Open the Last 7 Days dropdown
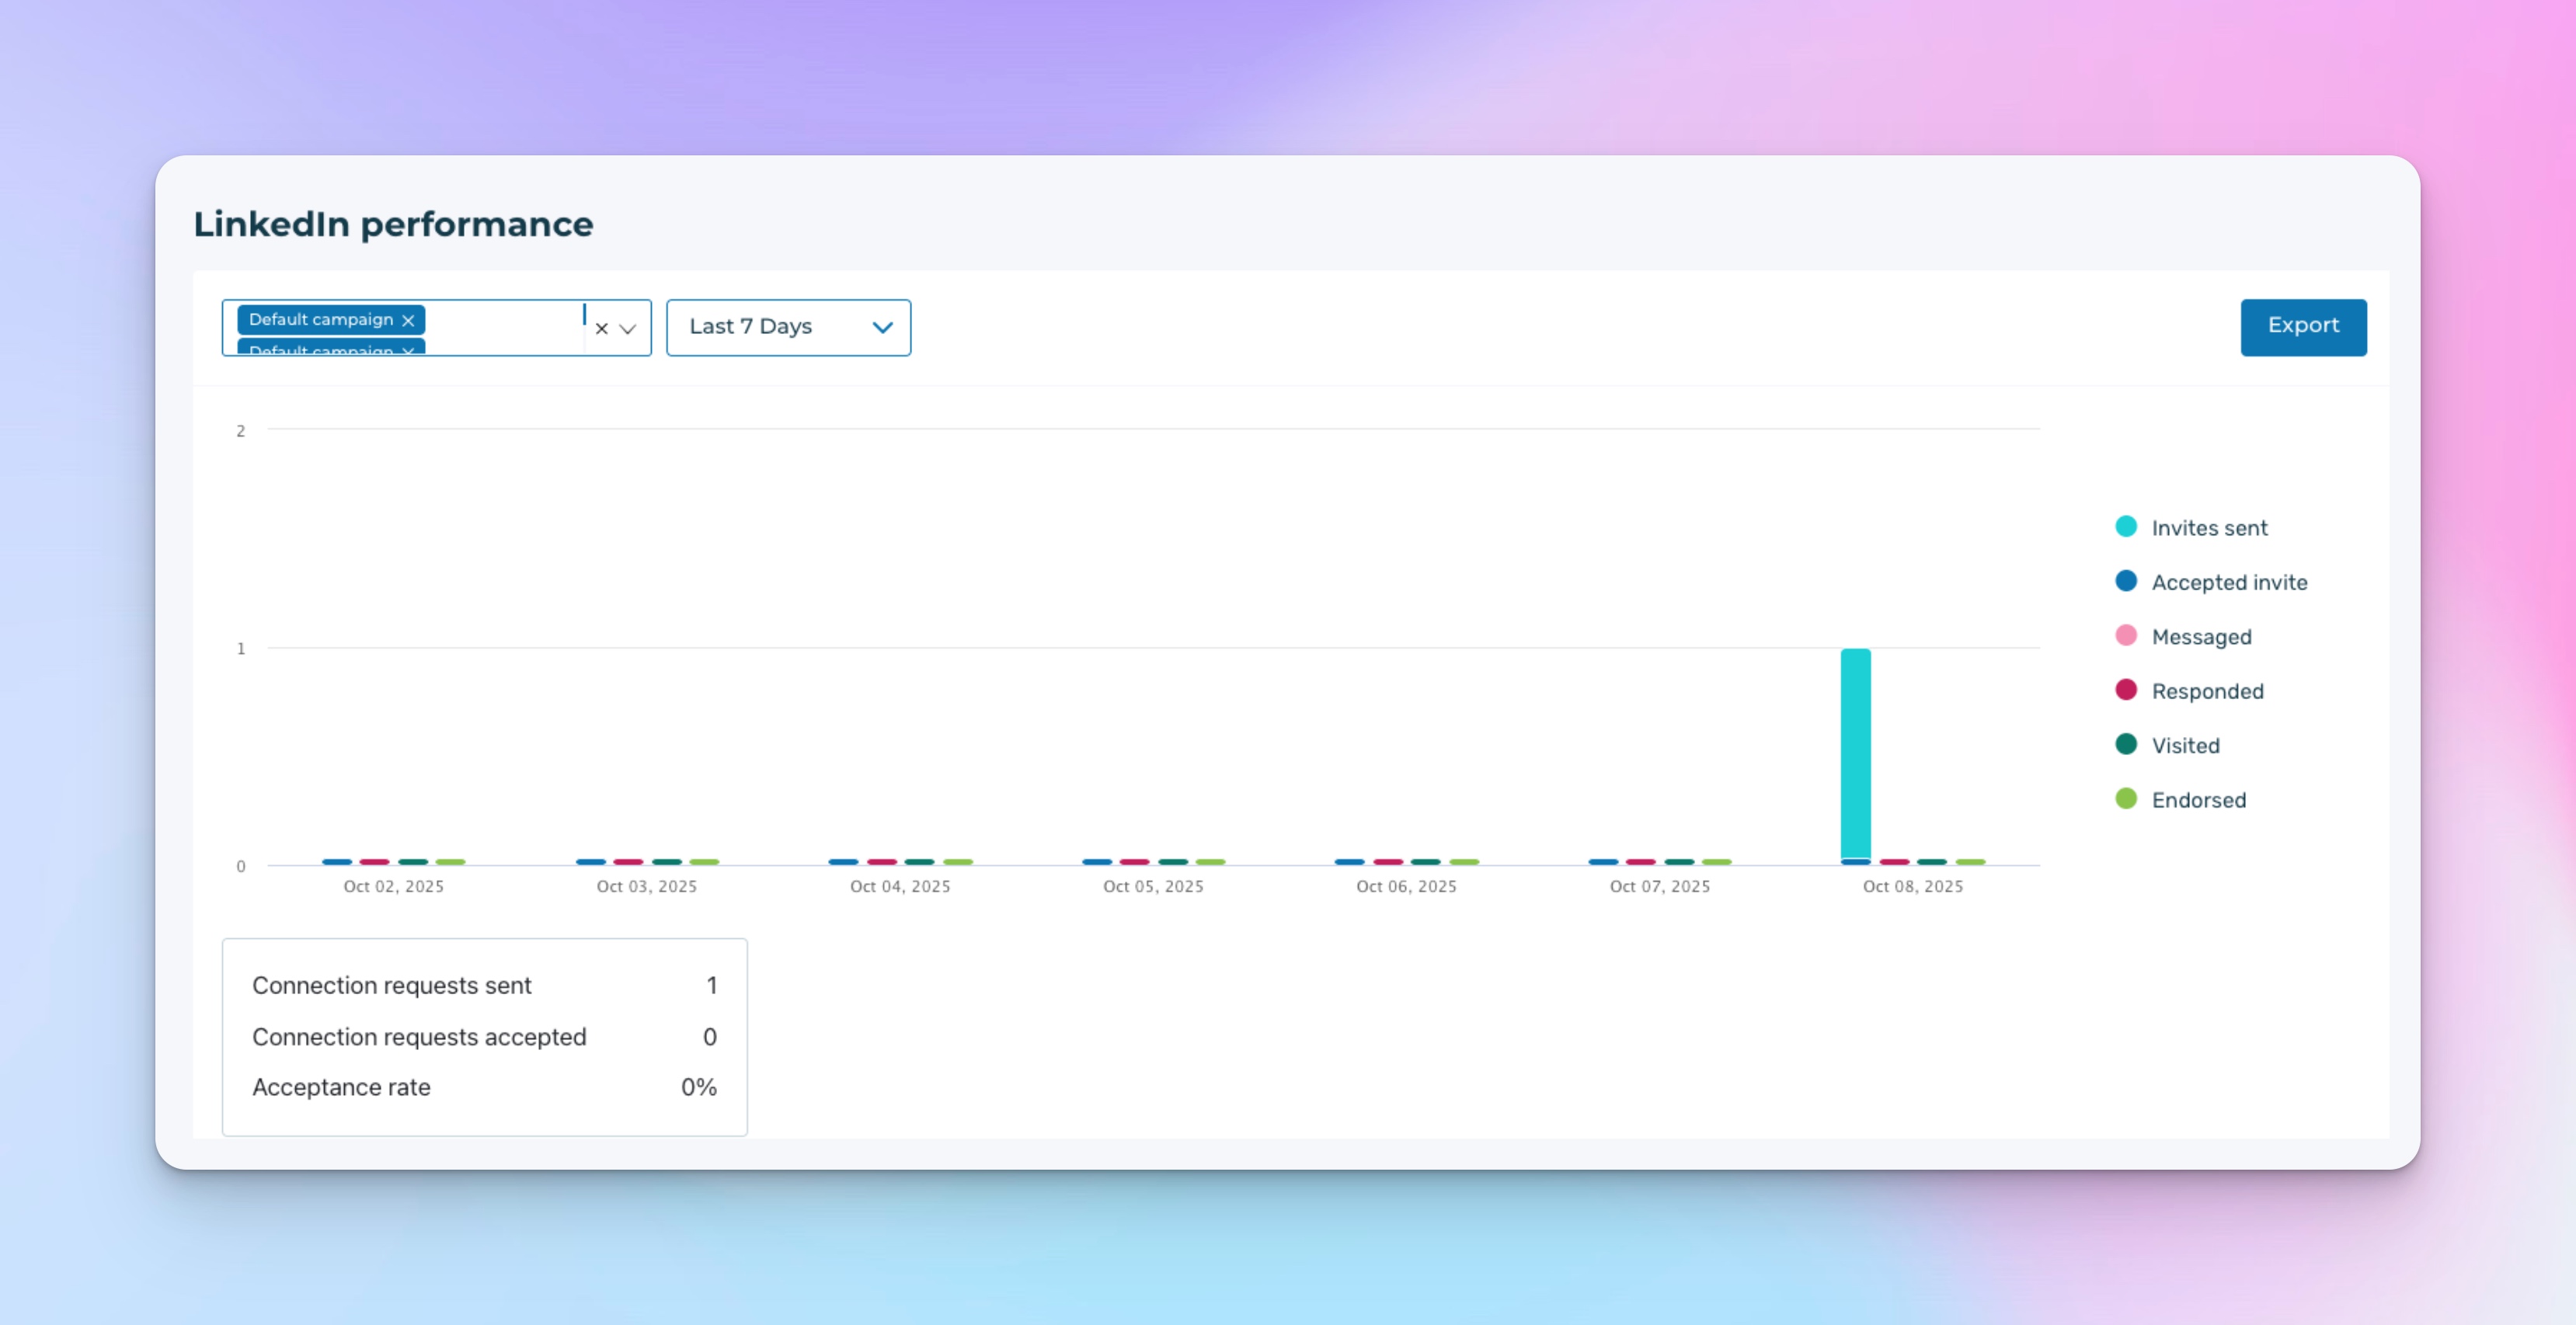Viewport: 2576px width, 1325px height. (788, 327)
